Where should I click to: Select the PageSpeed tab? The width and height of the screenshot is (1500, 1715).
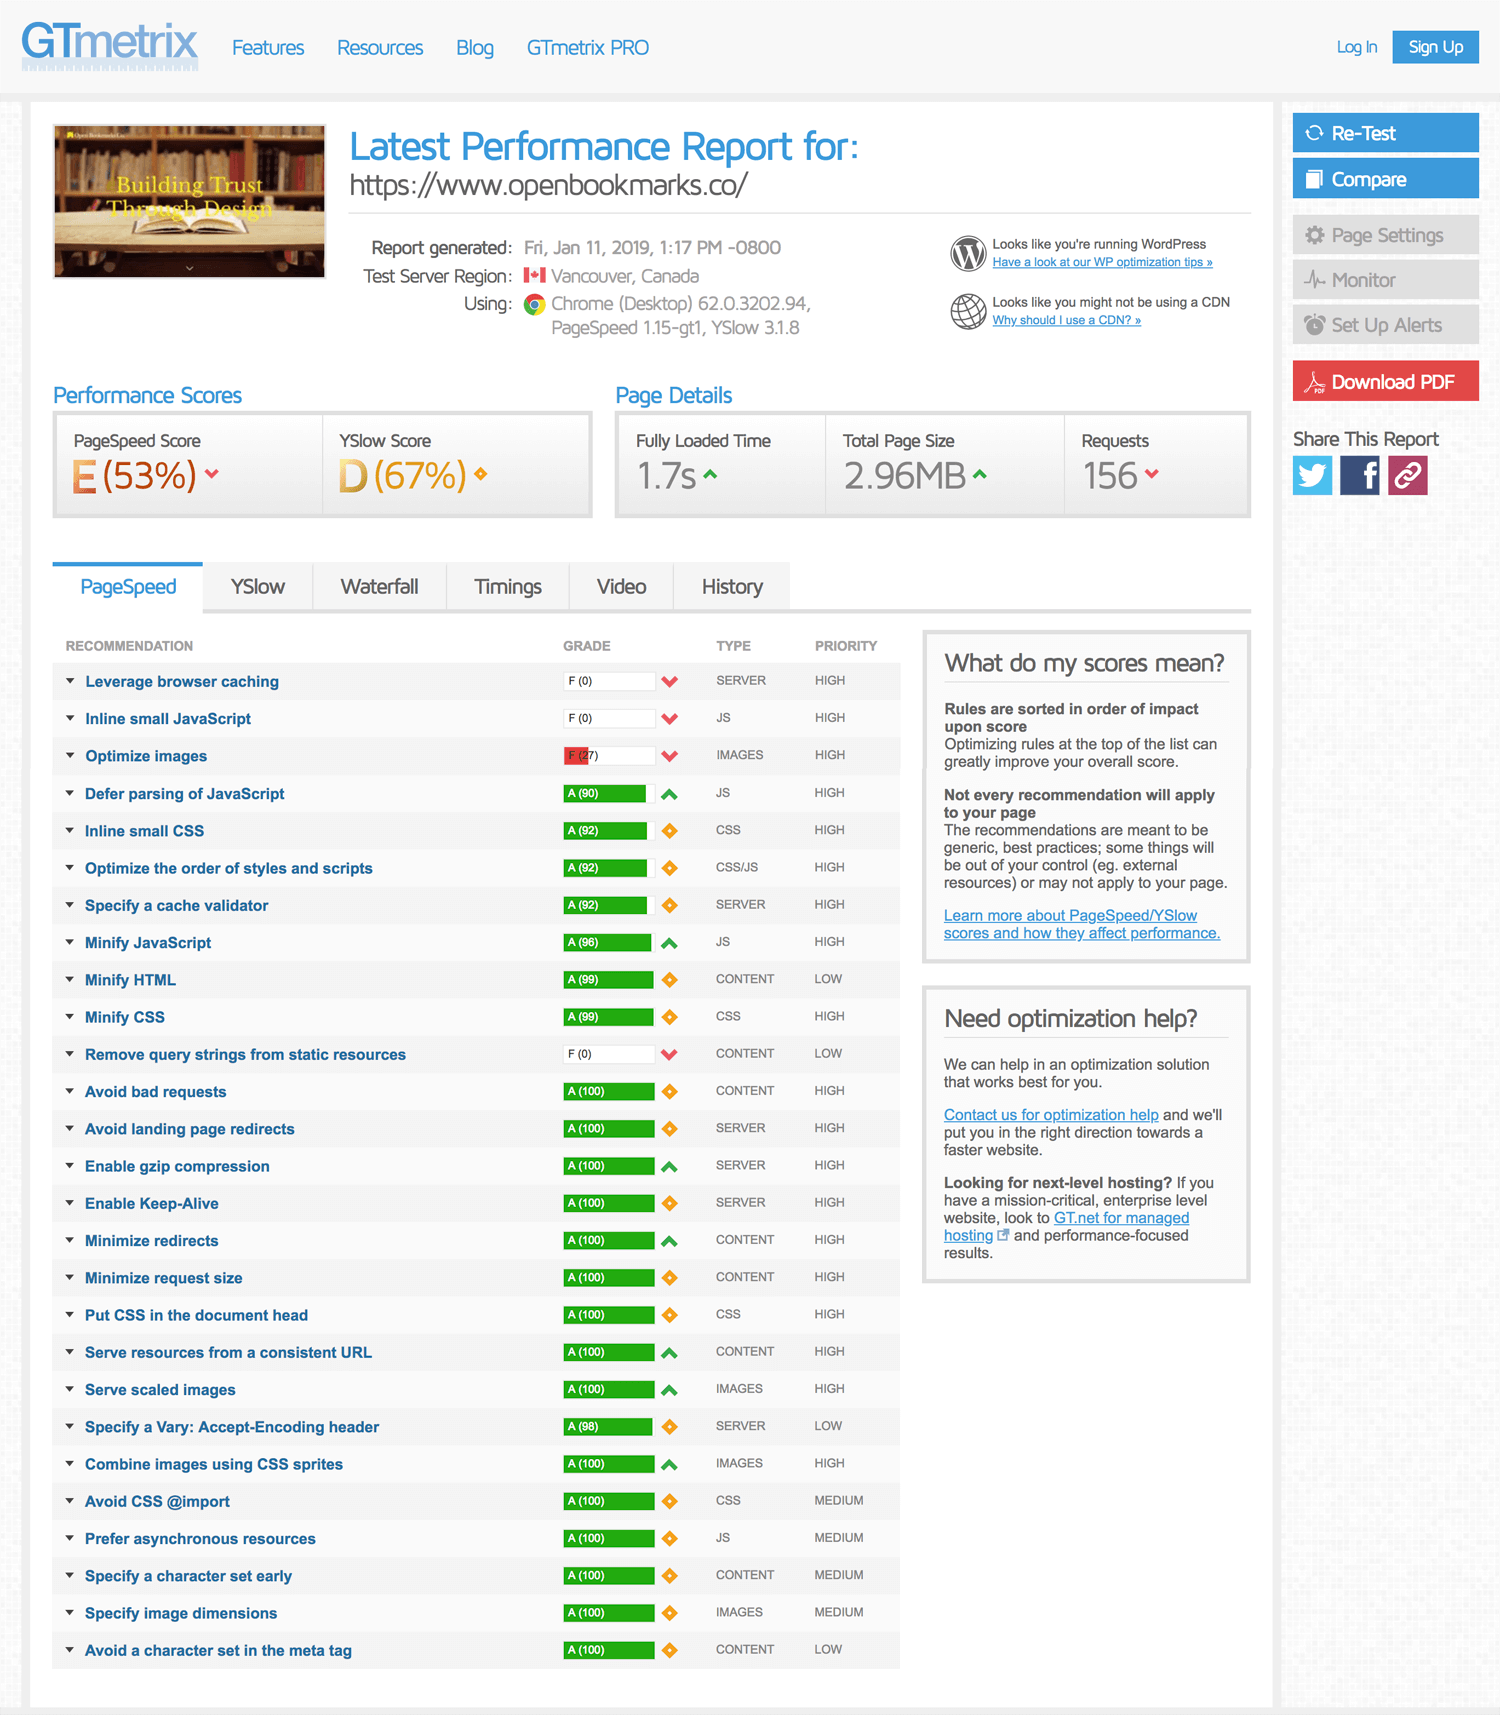128,587
